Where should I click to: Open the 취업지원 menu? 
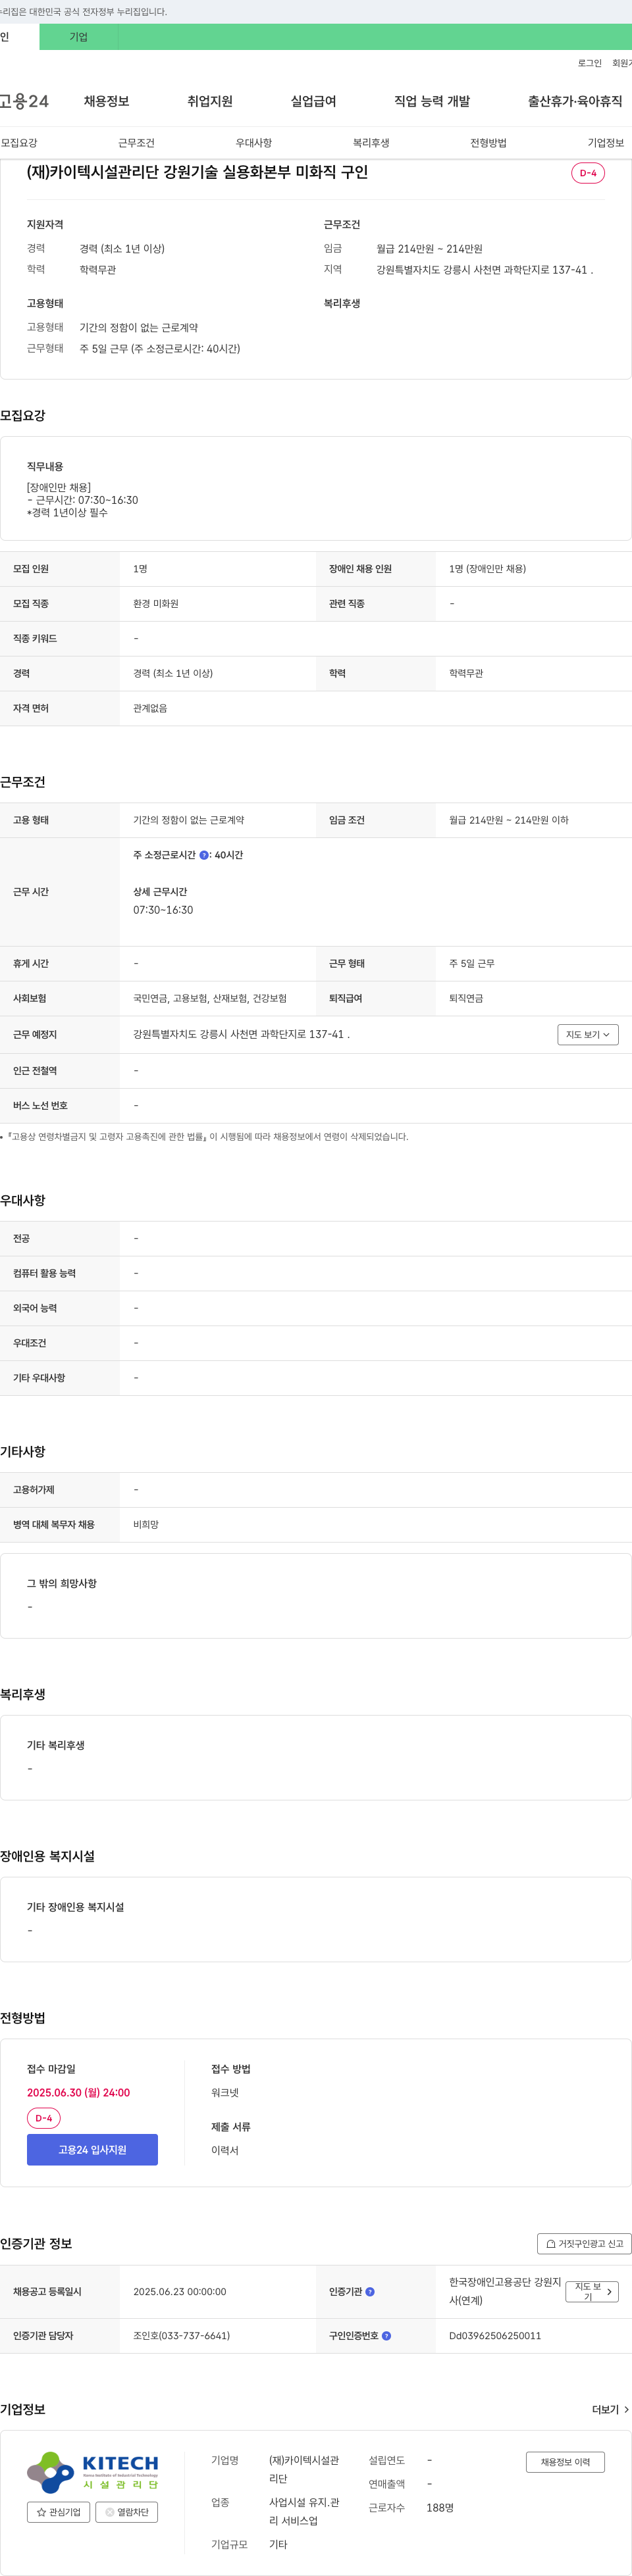(210, 101)
